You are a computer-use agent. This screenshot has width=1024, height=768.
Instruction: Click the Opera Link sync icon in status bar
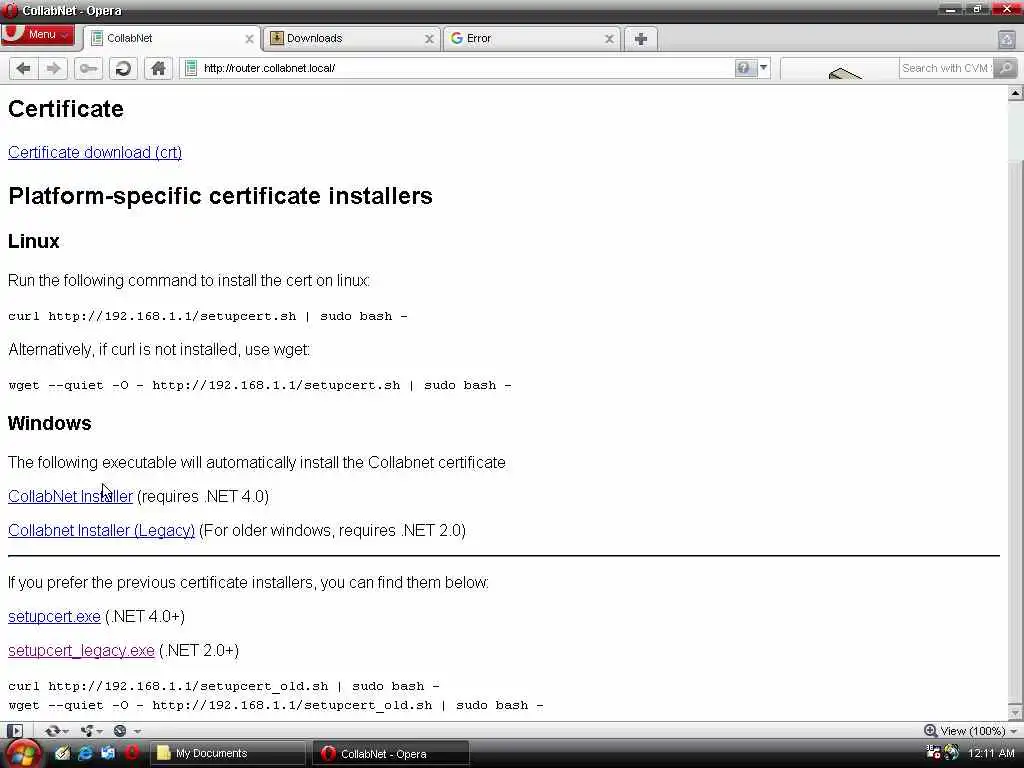pyautogui.click(x=52, y=731)
